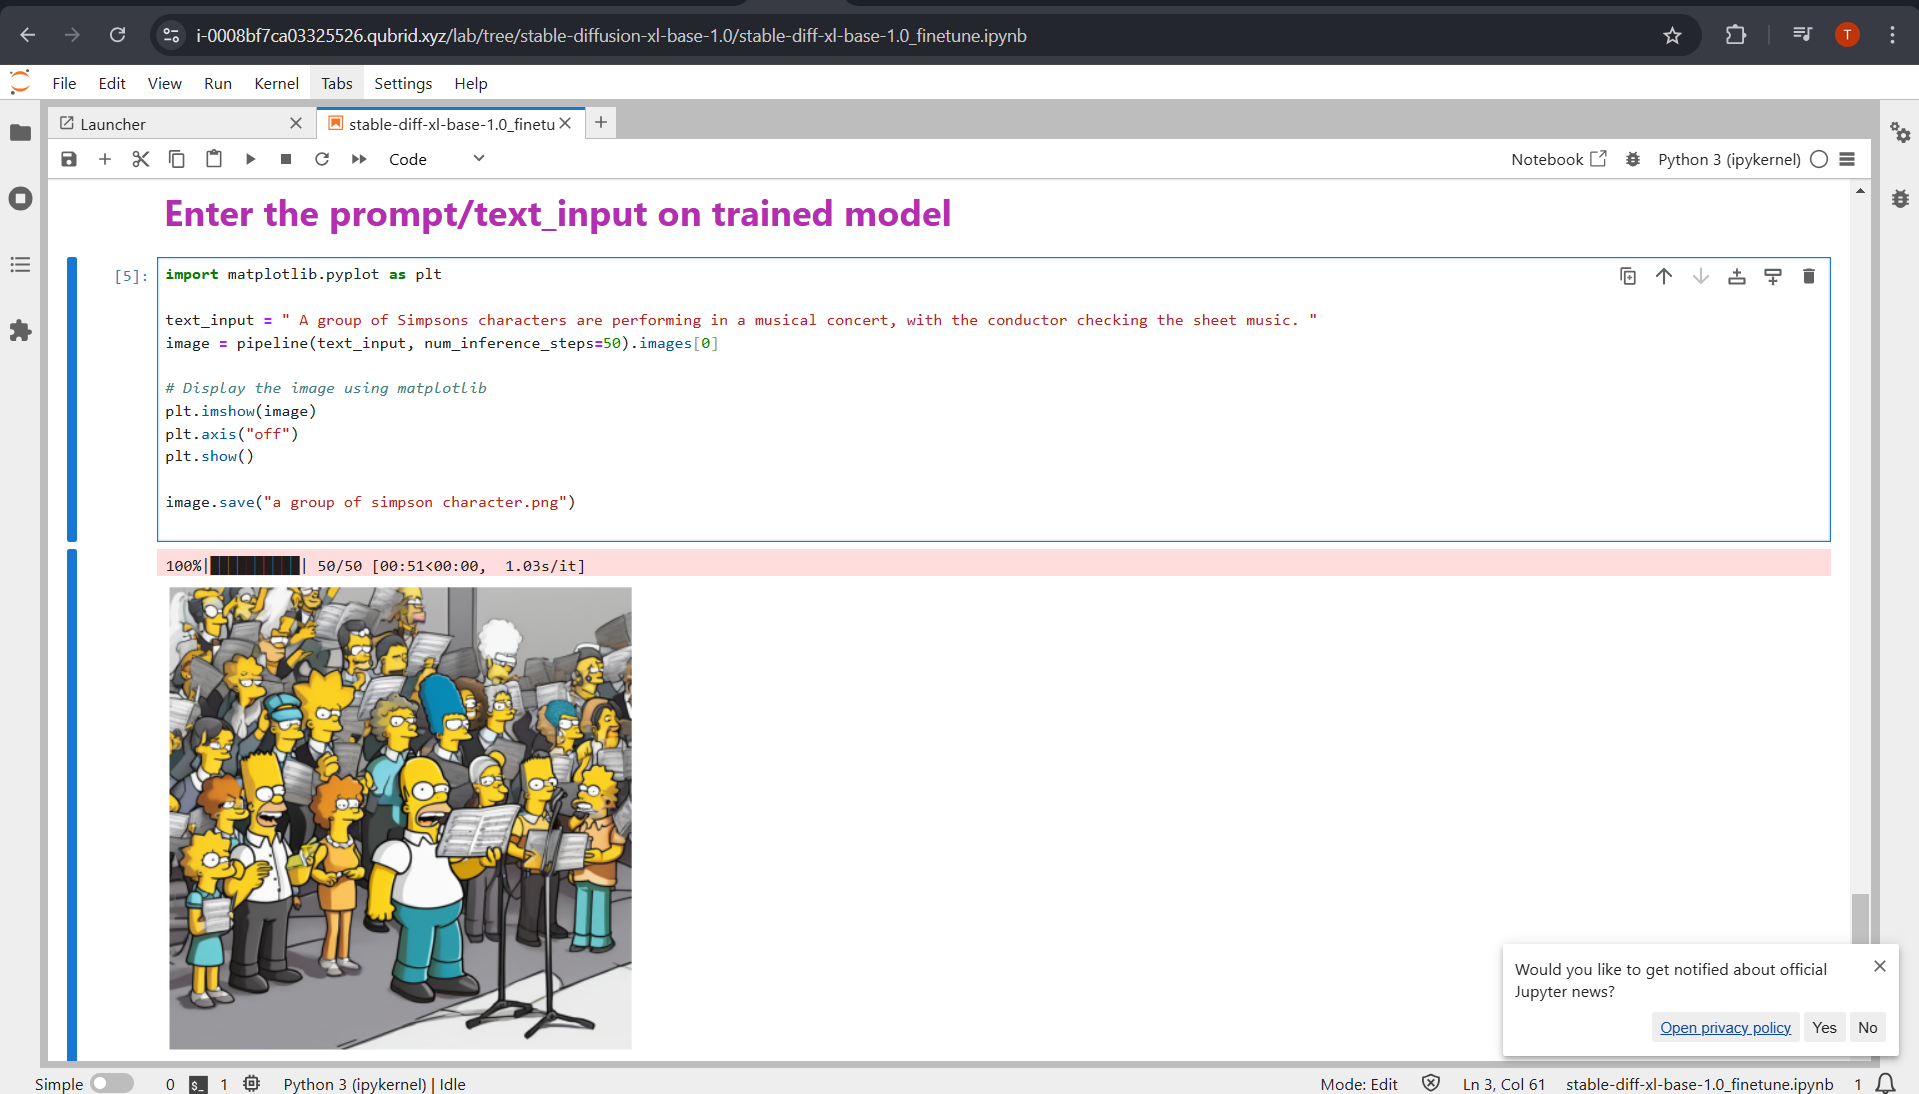1919x1094 pixels.
Task: Open the toolbar hamburger menu icon
Action: click(x=1847, y=159)
